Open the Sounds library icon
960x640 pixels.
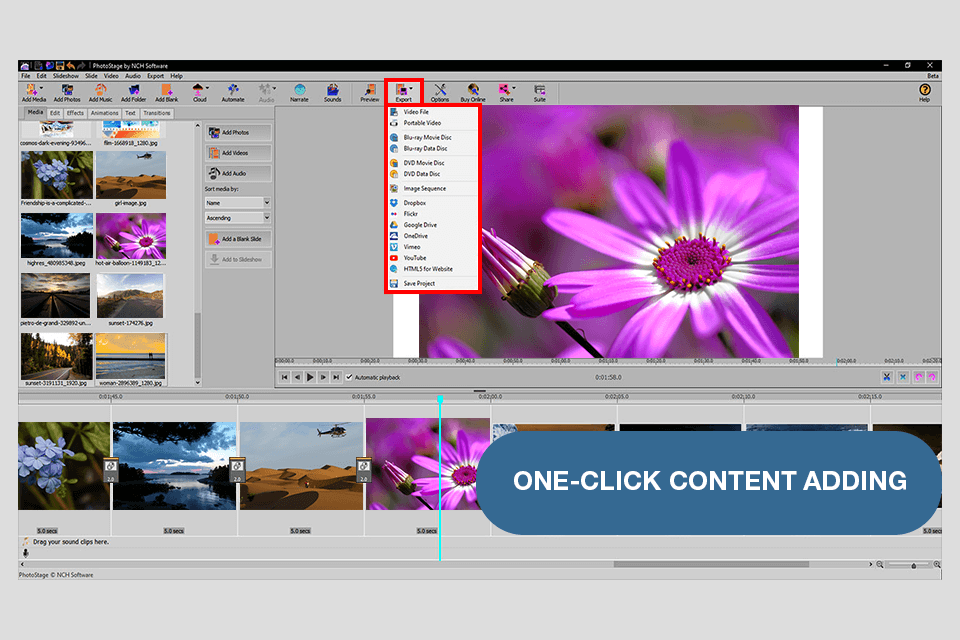click(x=332, y=92)
